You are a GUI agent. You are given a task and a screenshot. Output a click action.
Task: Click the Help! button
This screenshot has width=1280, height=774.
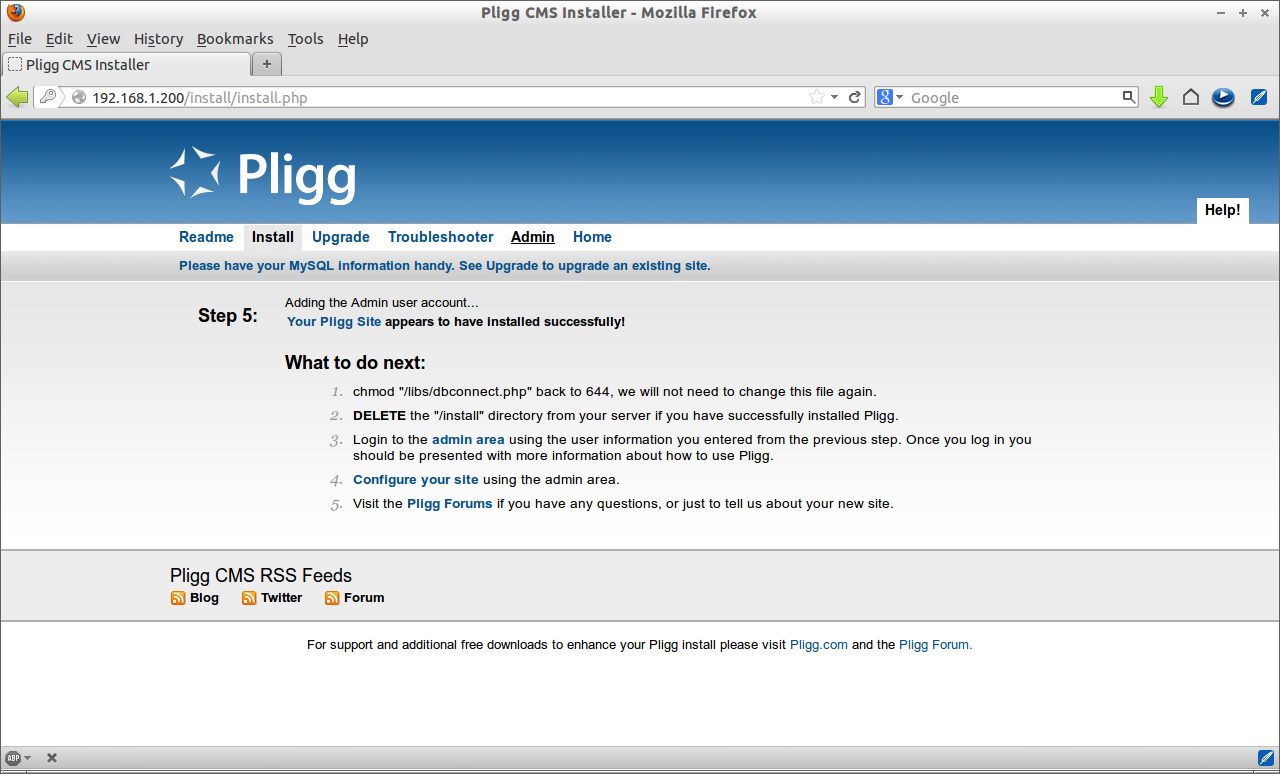tap(1222, 210)
